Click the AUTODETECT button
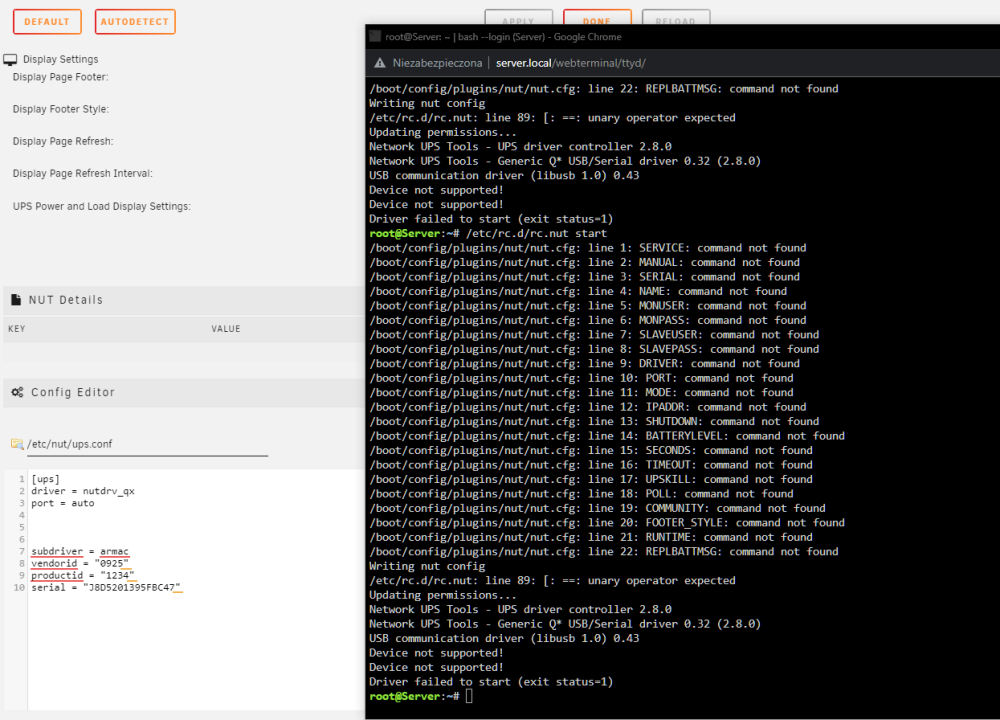Screen dimensions: 1000x720 (135, 22)
